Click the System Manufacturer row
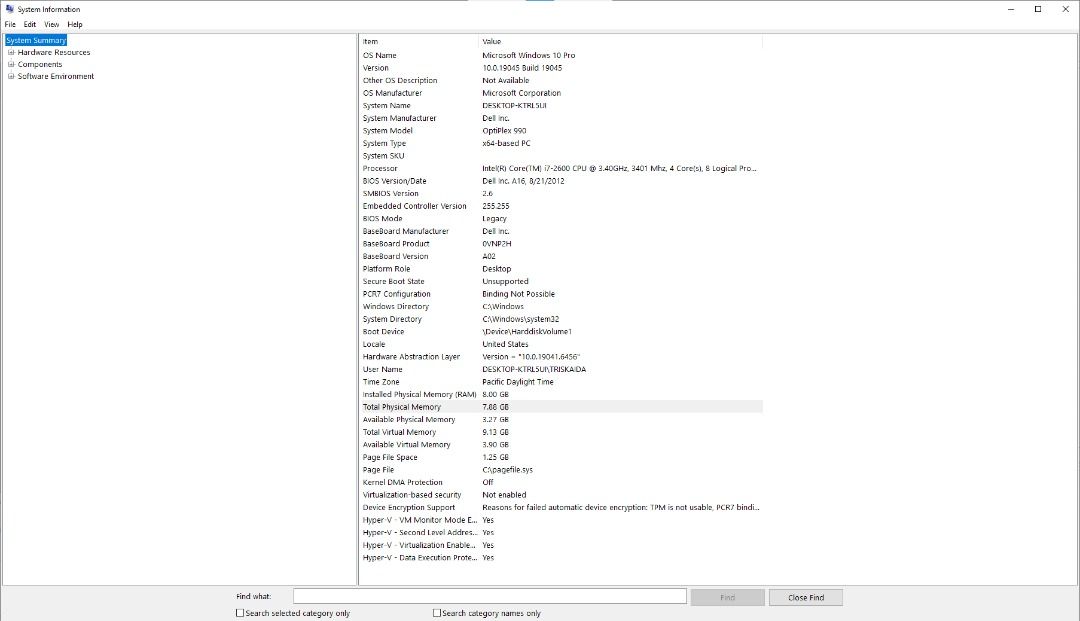1080x621 pixels. [x=561, y=118]
